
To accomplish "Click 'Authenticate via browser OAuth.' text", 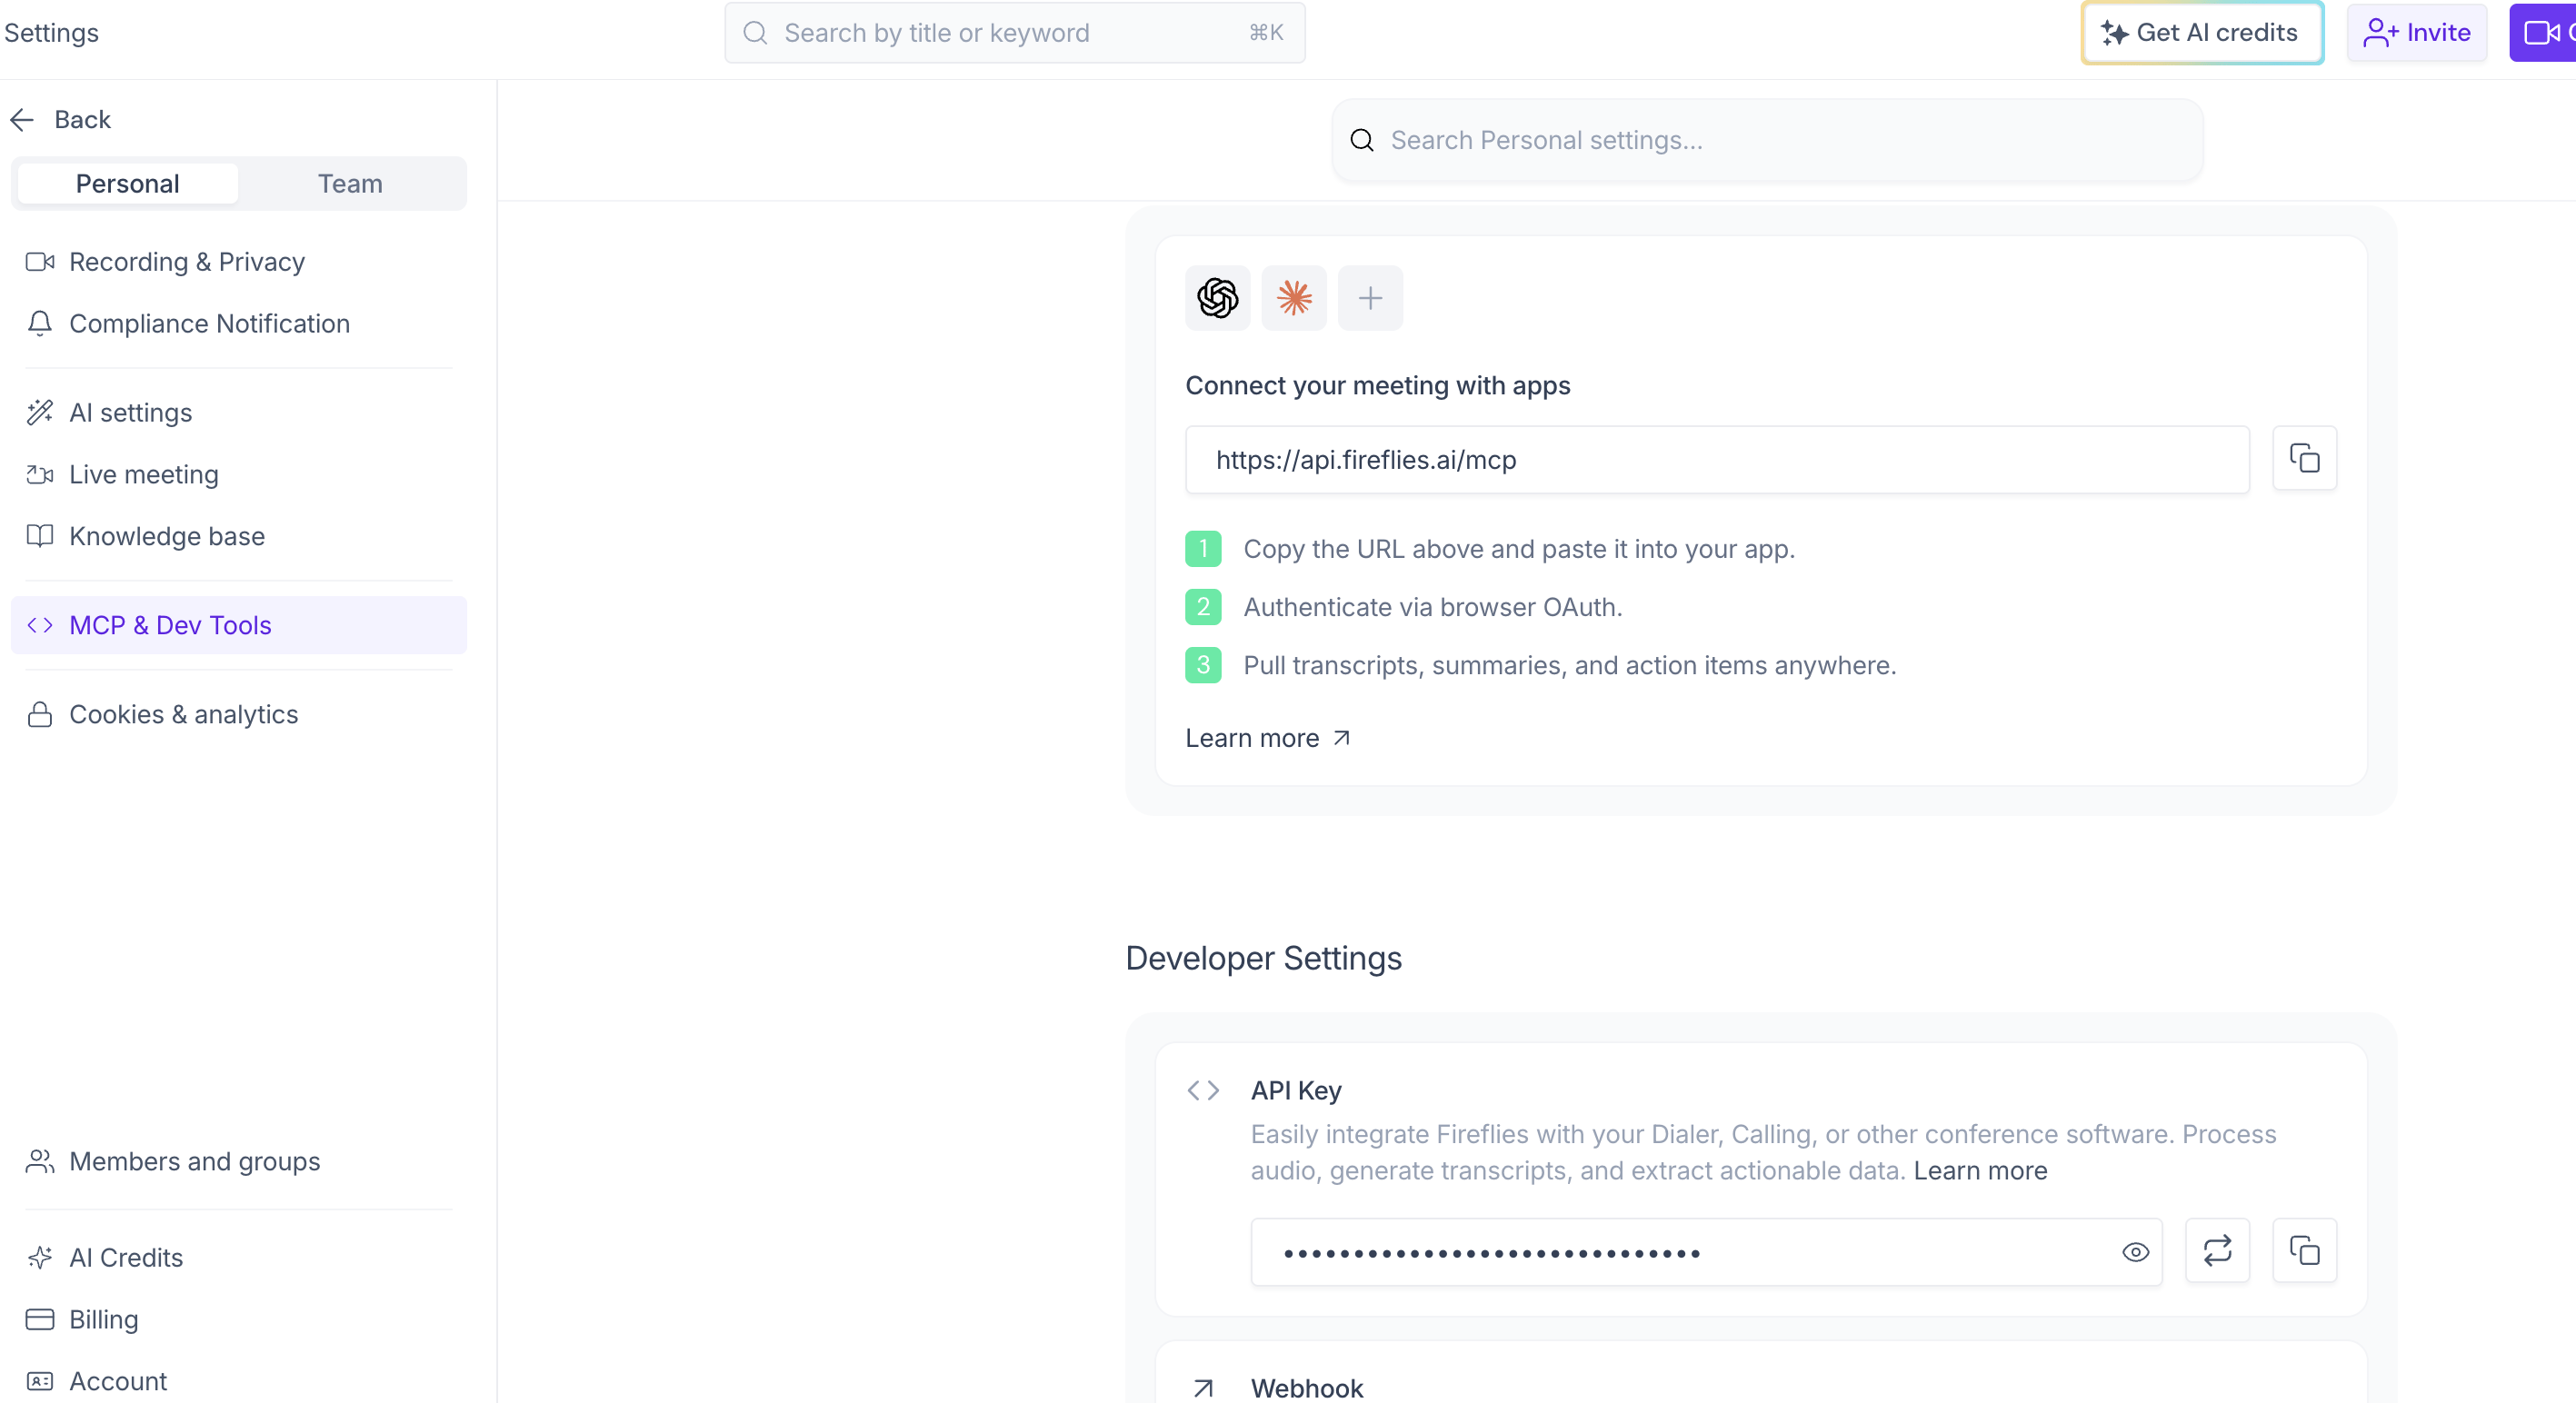I will (1432, 607).
